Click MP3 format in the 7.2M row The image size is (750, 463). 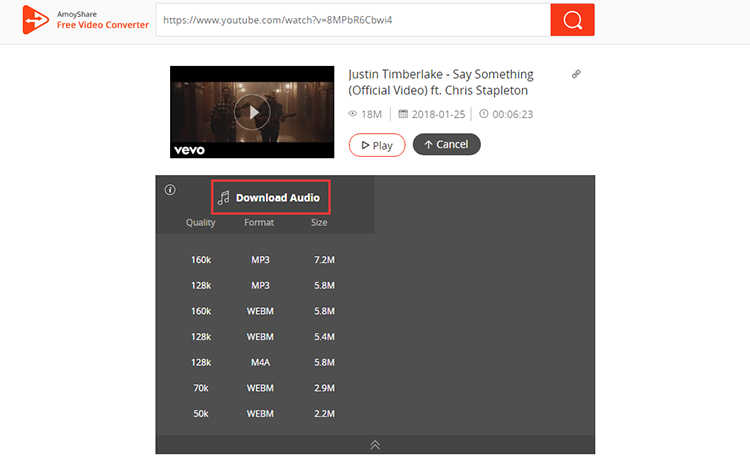click(x=260, y=260)
